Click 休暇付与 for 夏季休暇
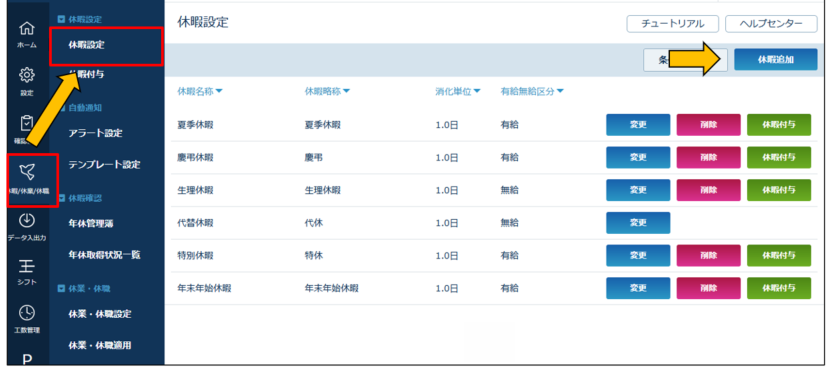 [x=779, y=125]
